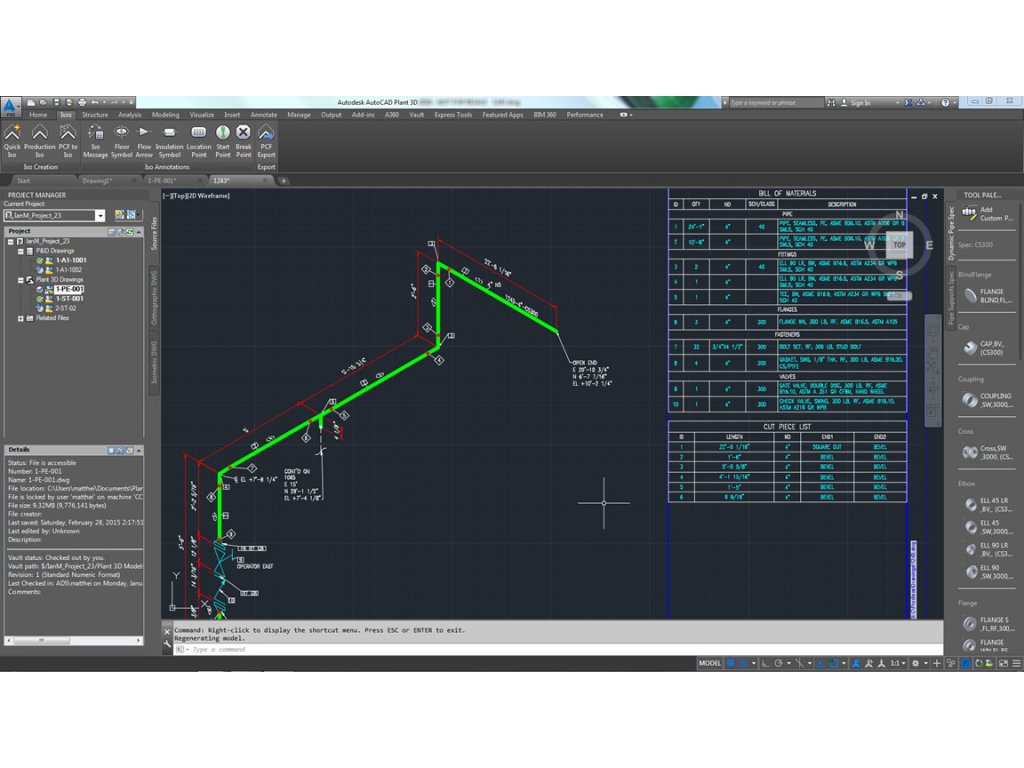Toggle isometric drafting on the status bar
The height and width of the screenshot is (768, 1024).
point(799,664)
